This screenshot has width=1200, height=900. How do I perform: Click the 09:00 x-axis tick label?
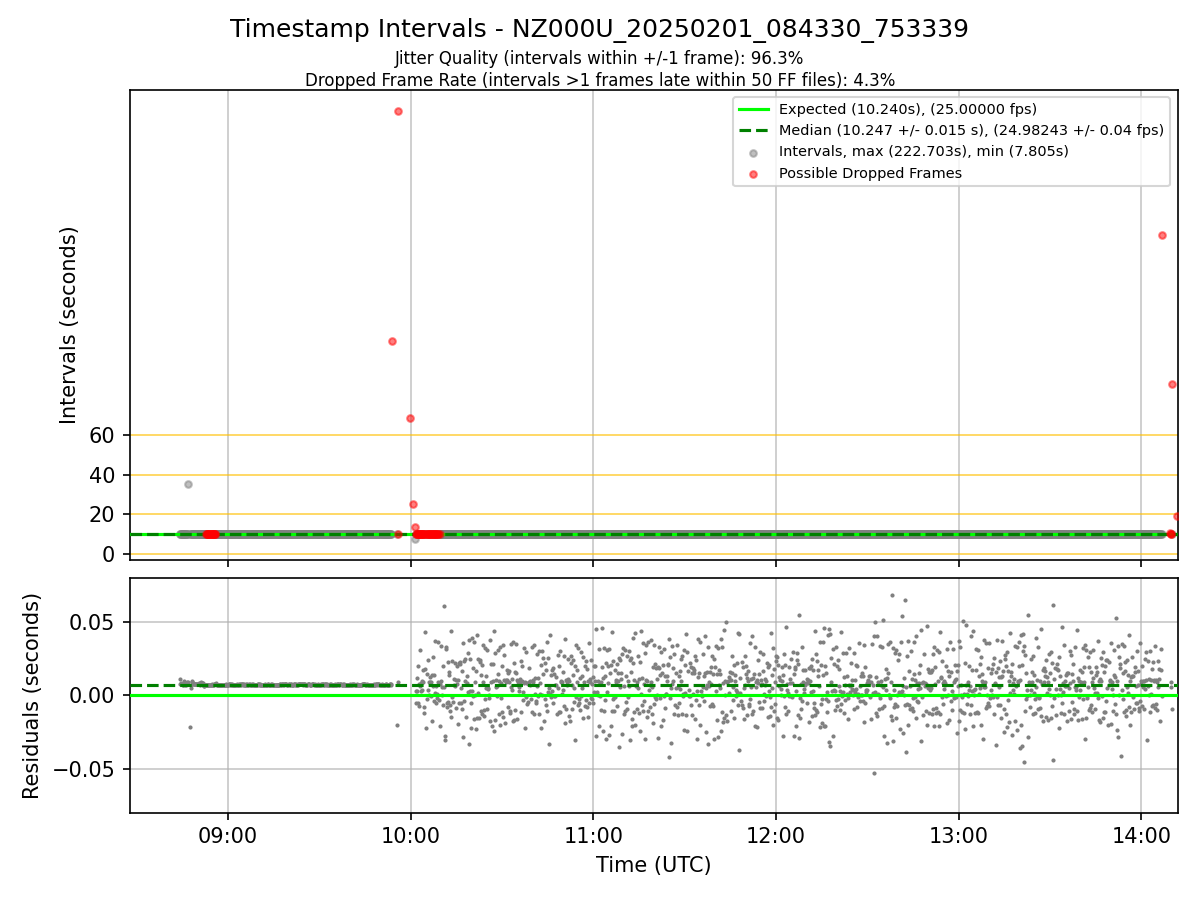click(228, 835)
